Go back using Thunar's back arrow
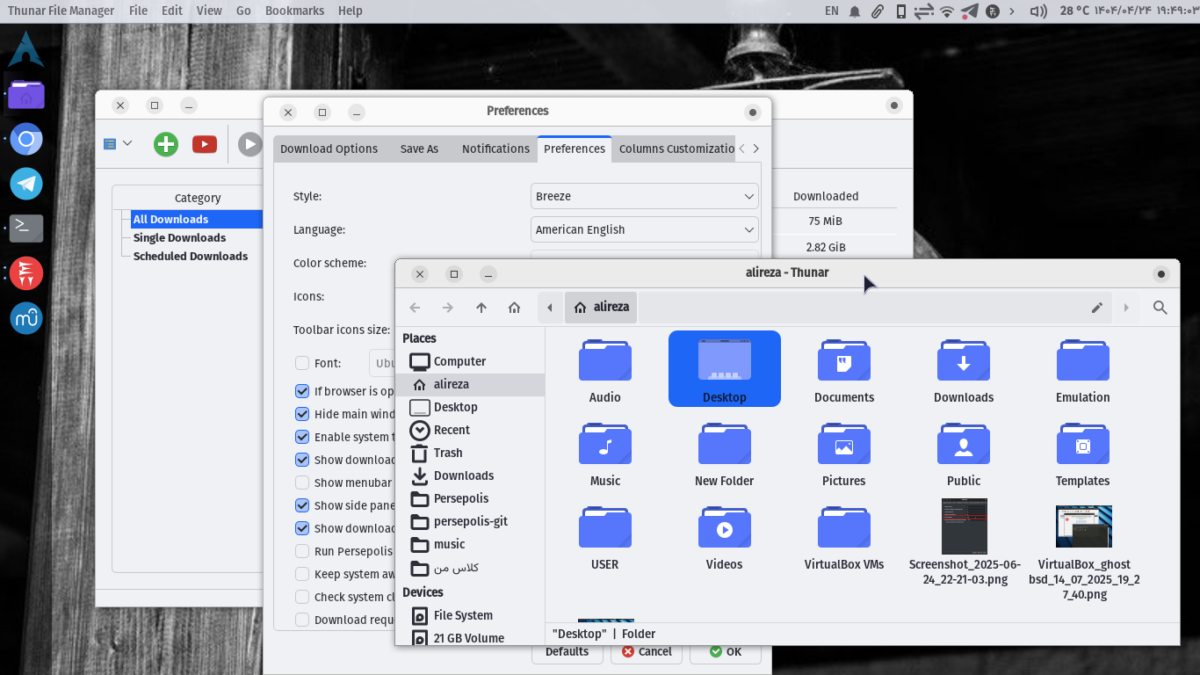Viewport: 1200px width, 675px height. point(415,308)
